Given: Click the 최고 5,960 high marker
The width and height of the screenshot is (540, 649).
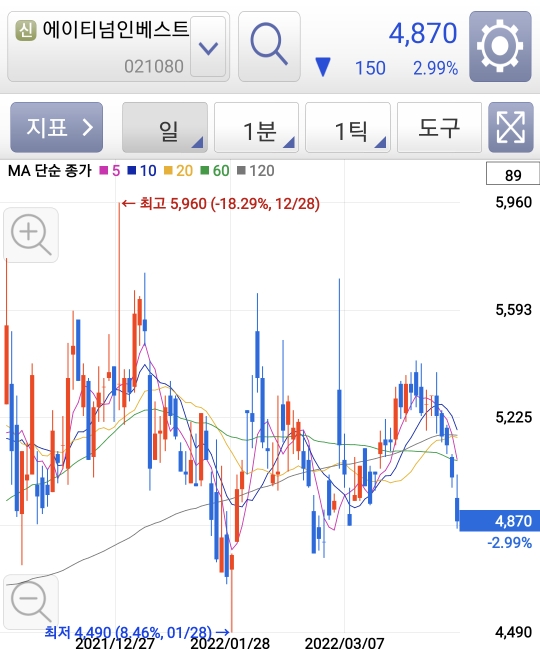Looking at the screenshot, I should point(221,204).
